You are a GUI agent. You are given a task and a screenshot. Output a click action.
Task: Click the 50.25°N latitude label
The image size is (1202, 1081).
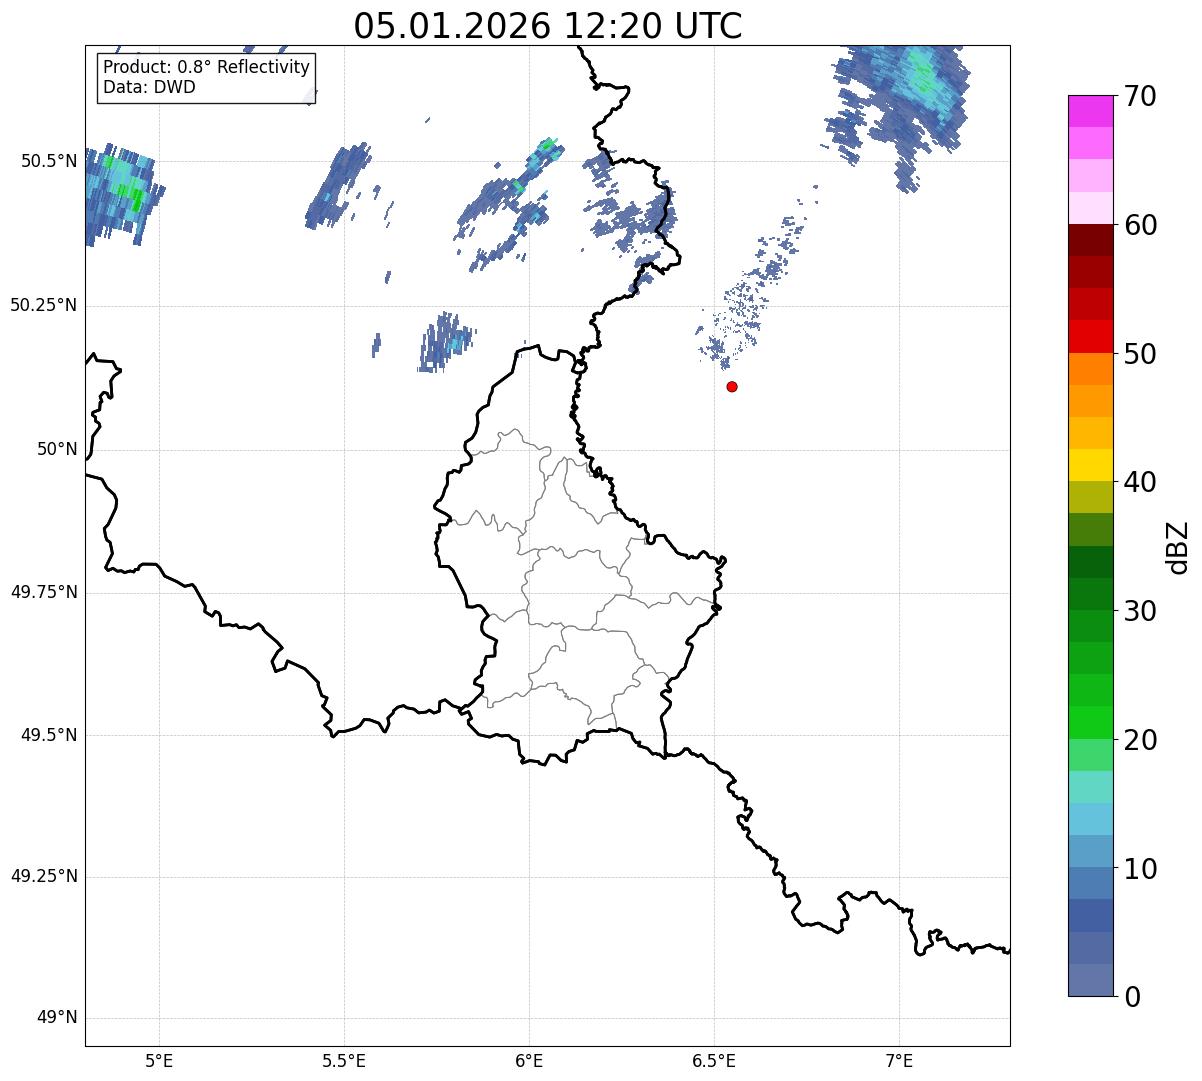44,305
